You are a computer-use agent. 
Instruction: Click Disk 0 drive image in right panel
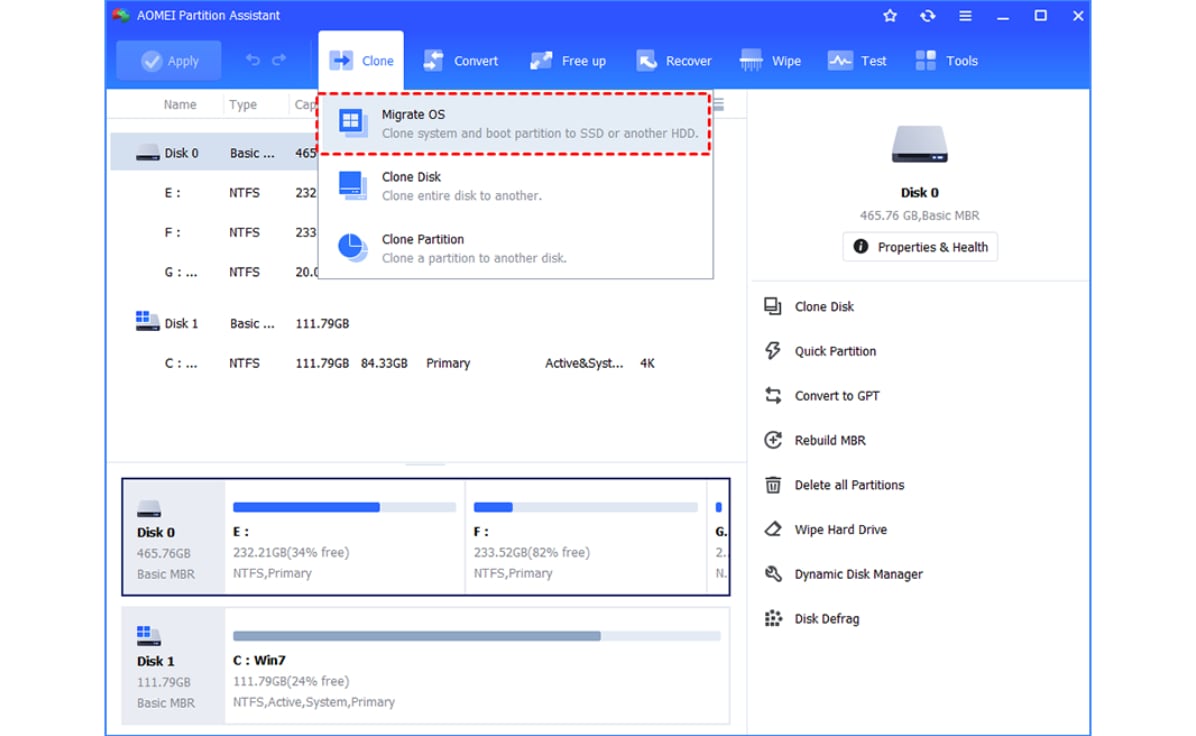point(919,144)
